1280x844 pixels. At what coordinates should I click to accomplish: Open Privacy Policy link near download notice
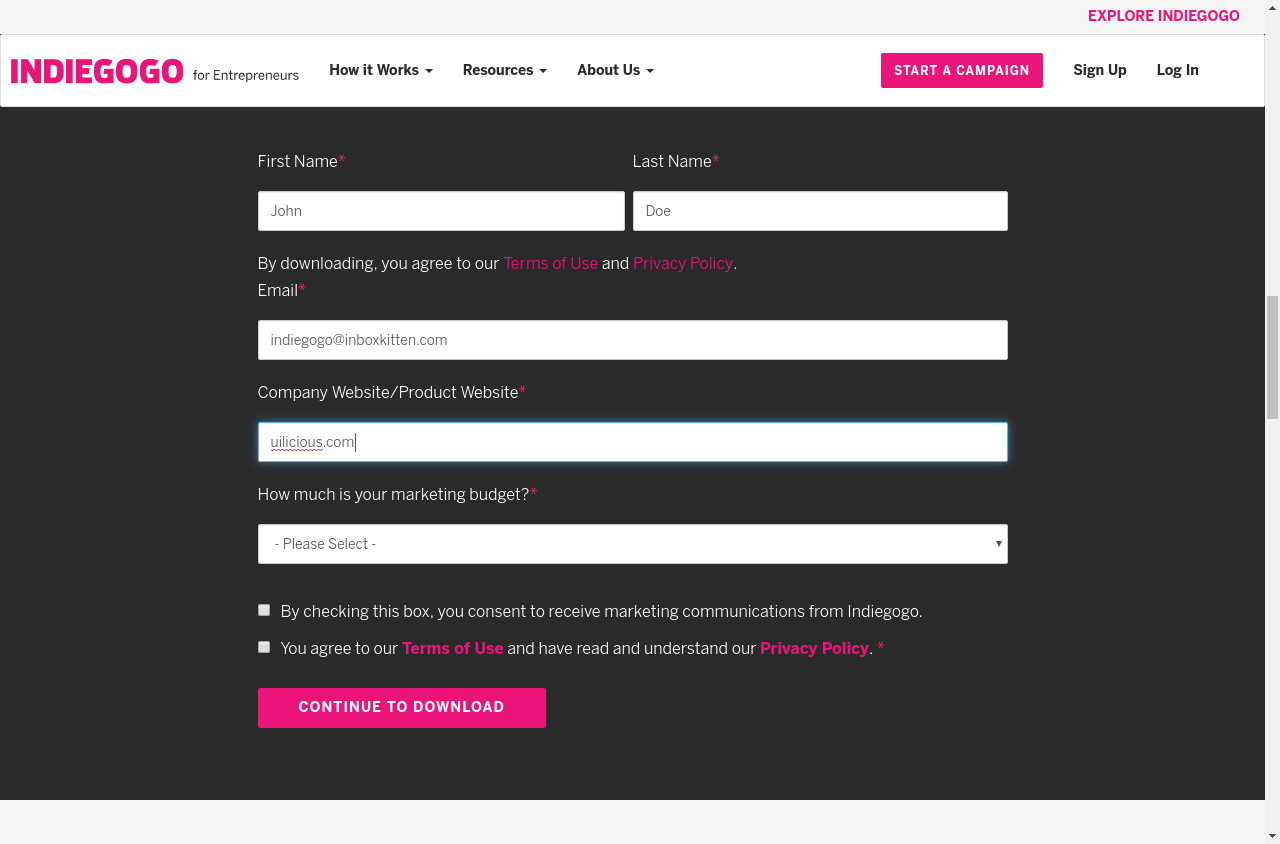point(683,264)
